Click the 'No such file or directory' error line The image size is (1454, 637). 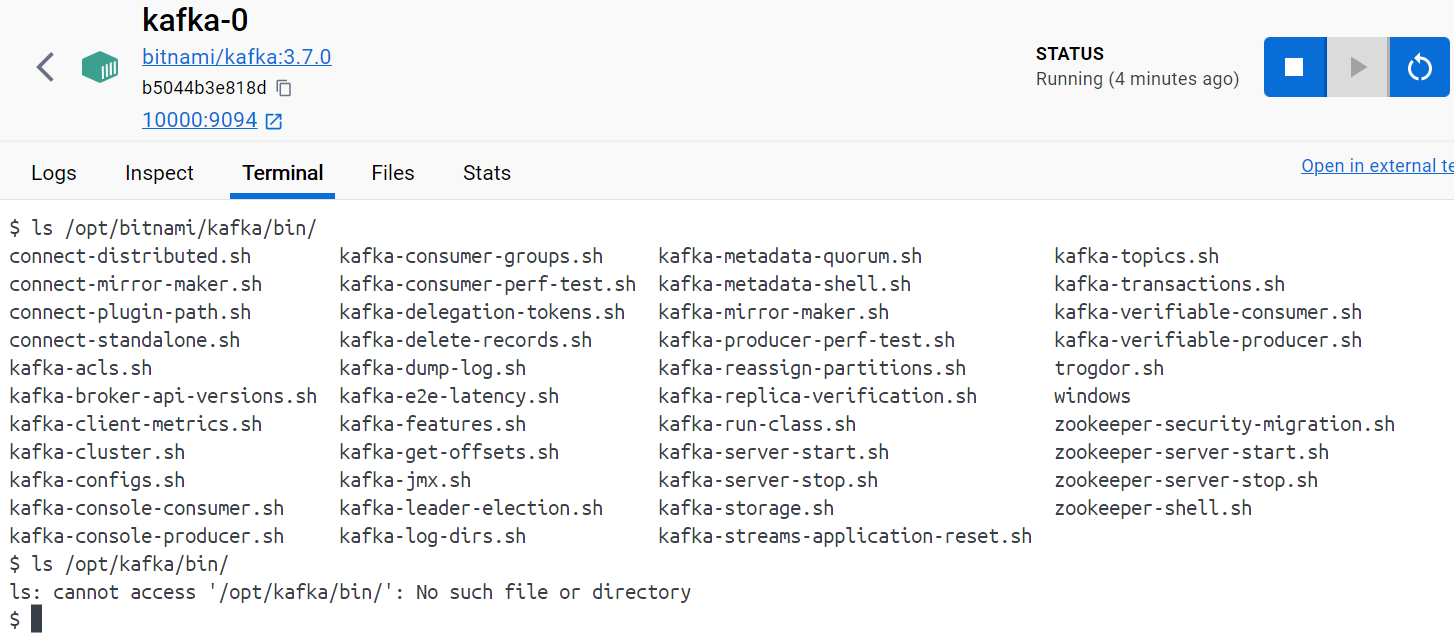click(x=350, y=592)
